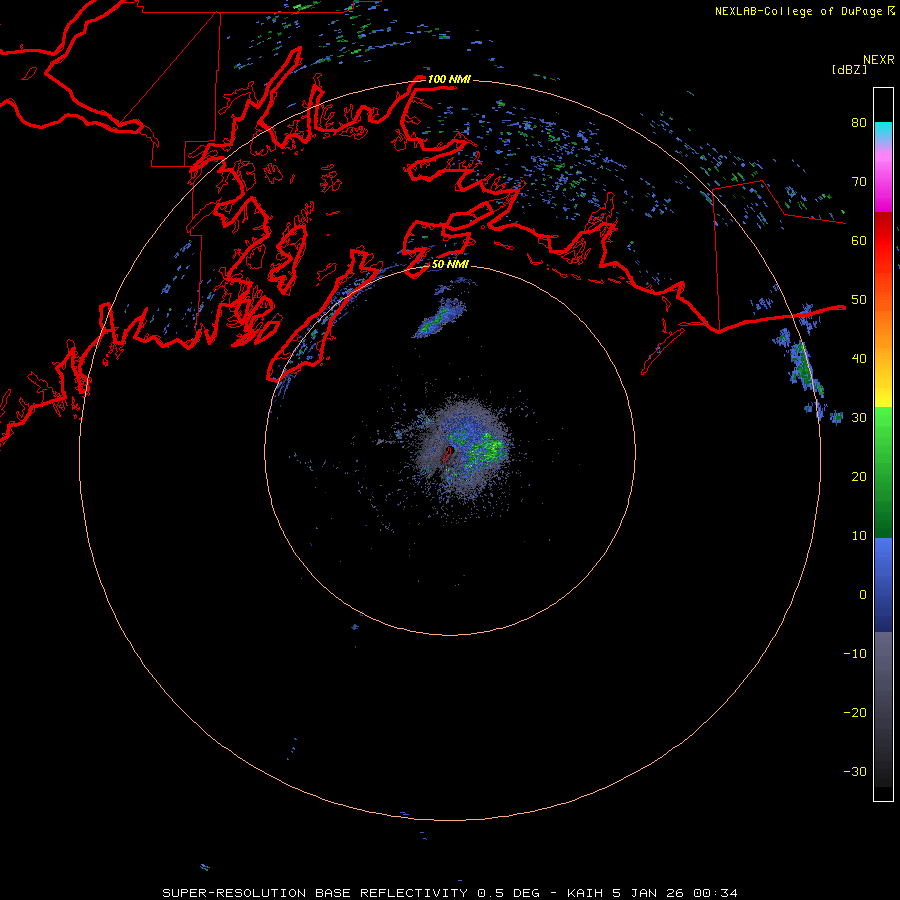
Task: Click the 40 value on dBZ scale
Action: [859, 359]
